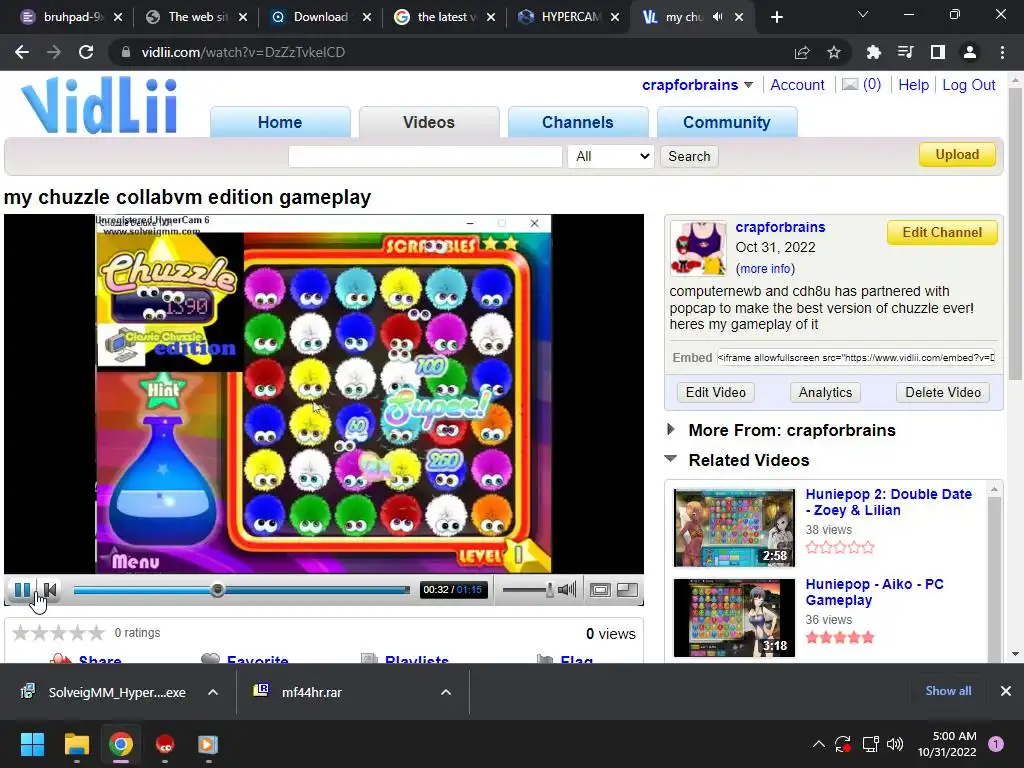Adjust the player volume slider

tap(528, 590)
